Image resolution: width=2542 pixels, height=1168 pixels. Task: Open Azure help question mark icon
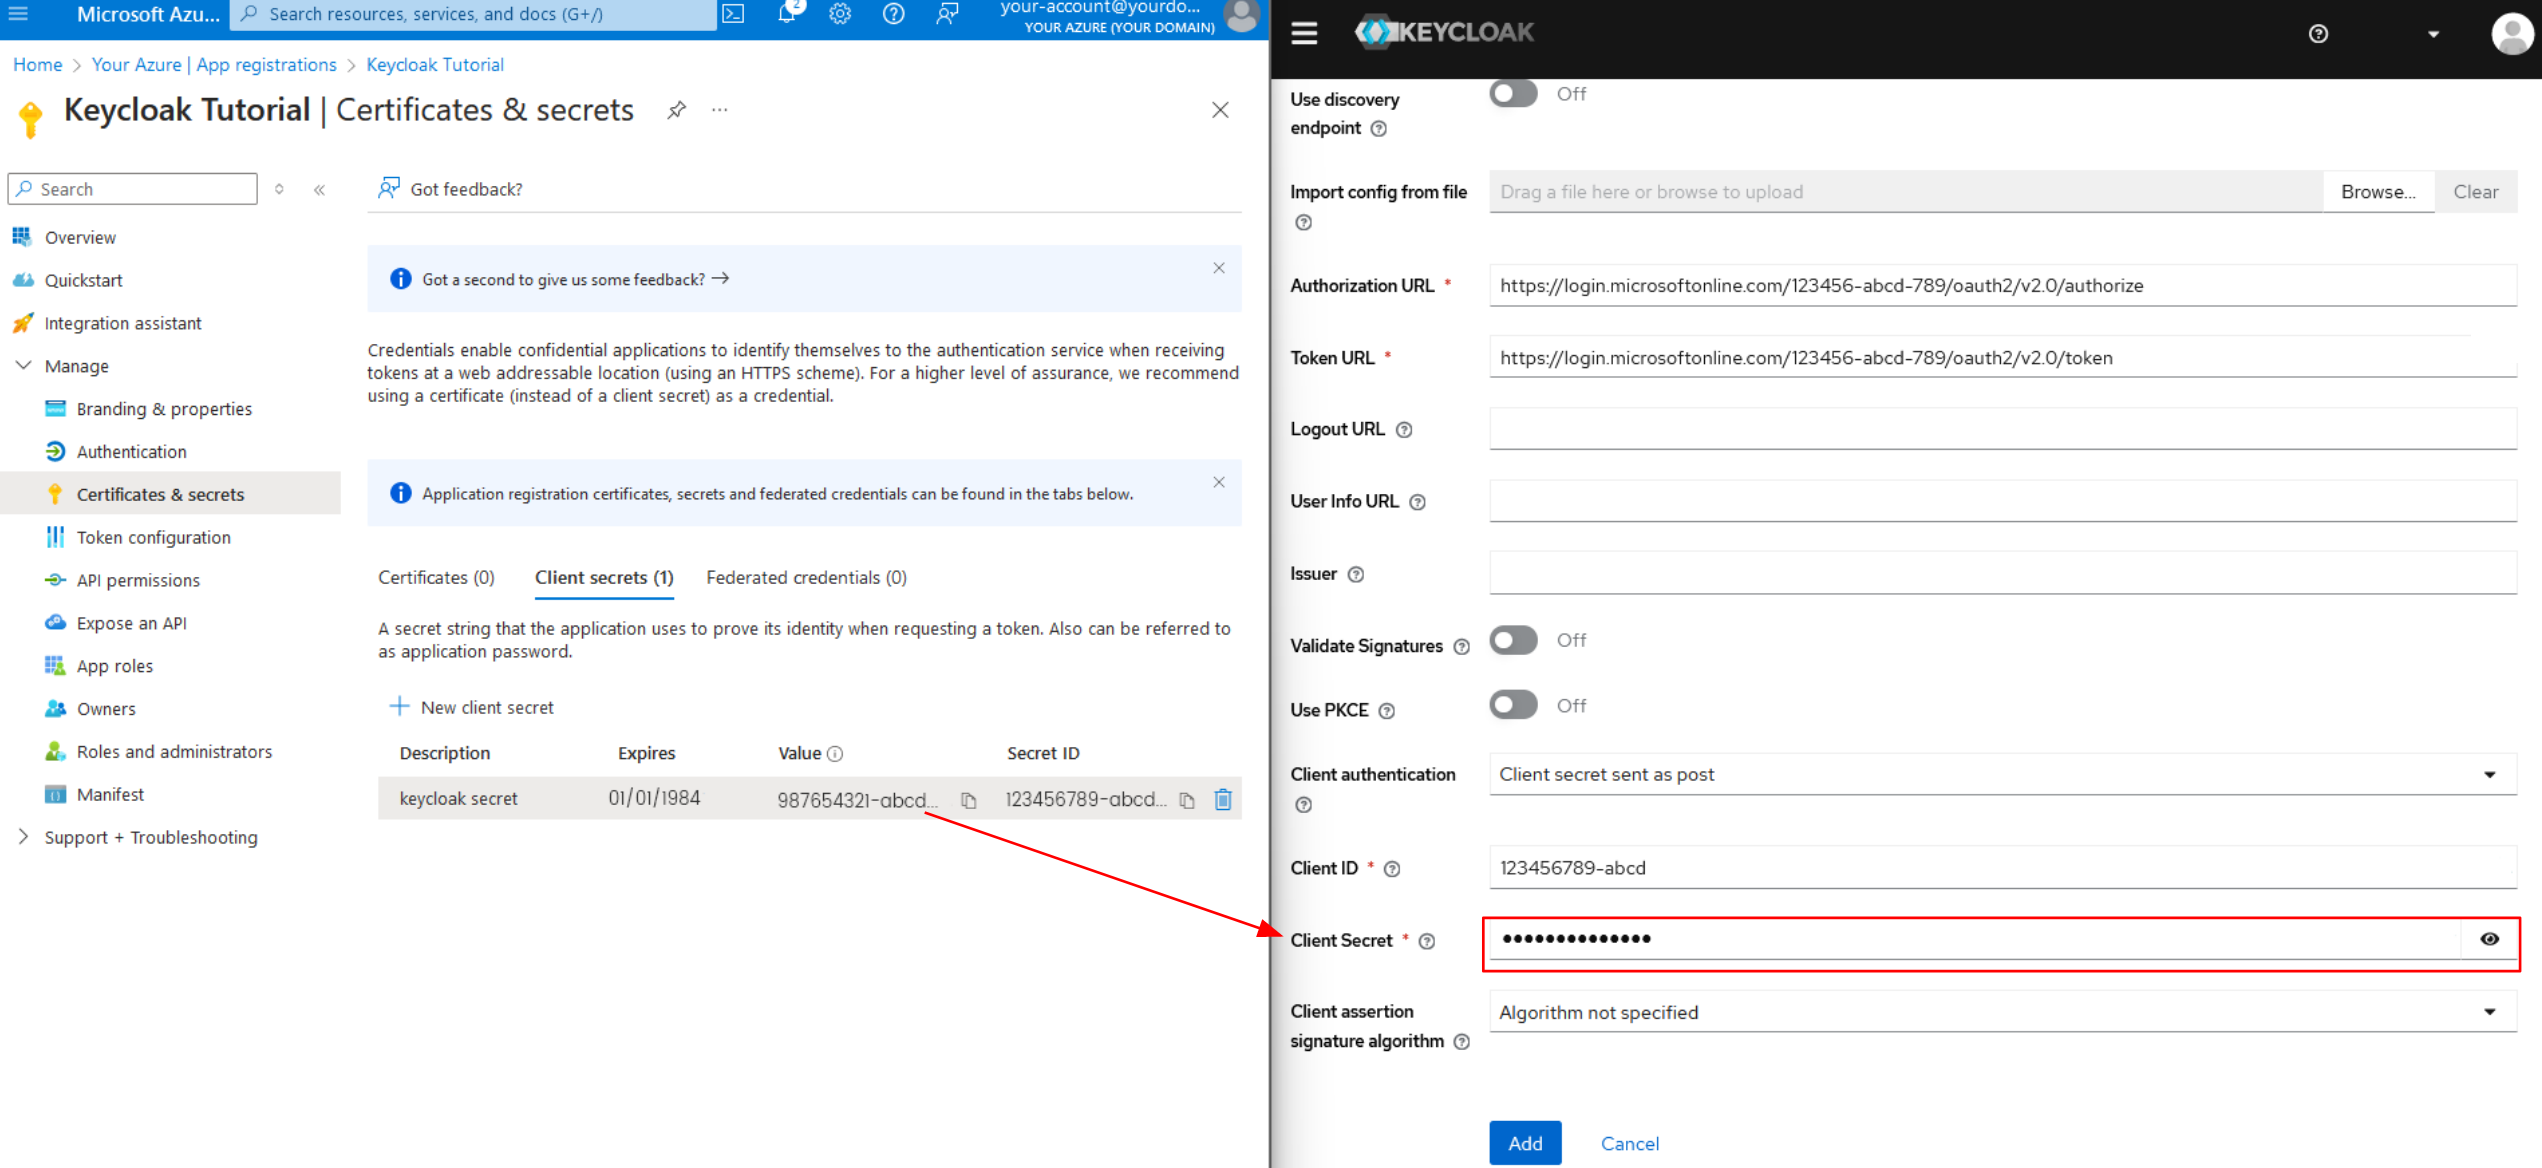coord(894,14)
